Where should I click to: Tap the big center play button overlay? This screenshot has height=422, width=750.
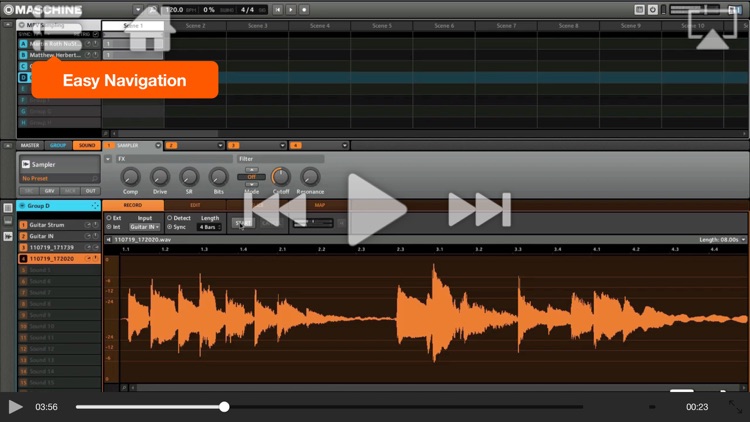click(x=377, y=210)
